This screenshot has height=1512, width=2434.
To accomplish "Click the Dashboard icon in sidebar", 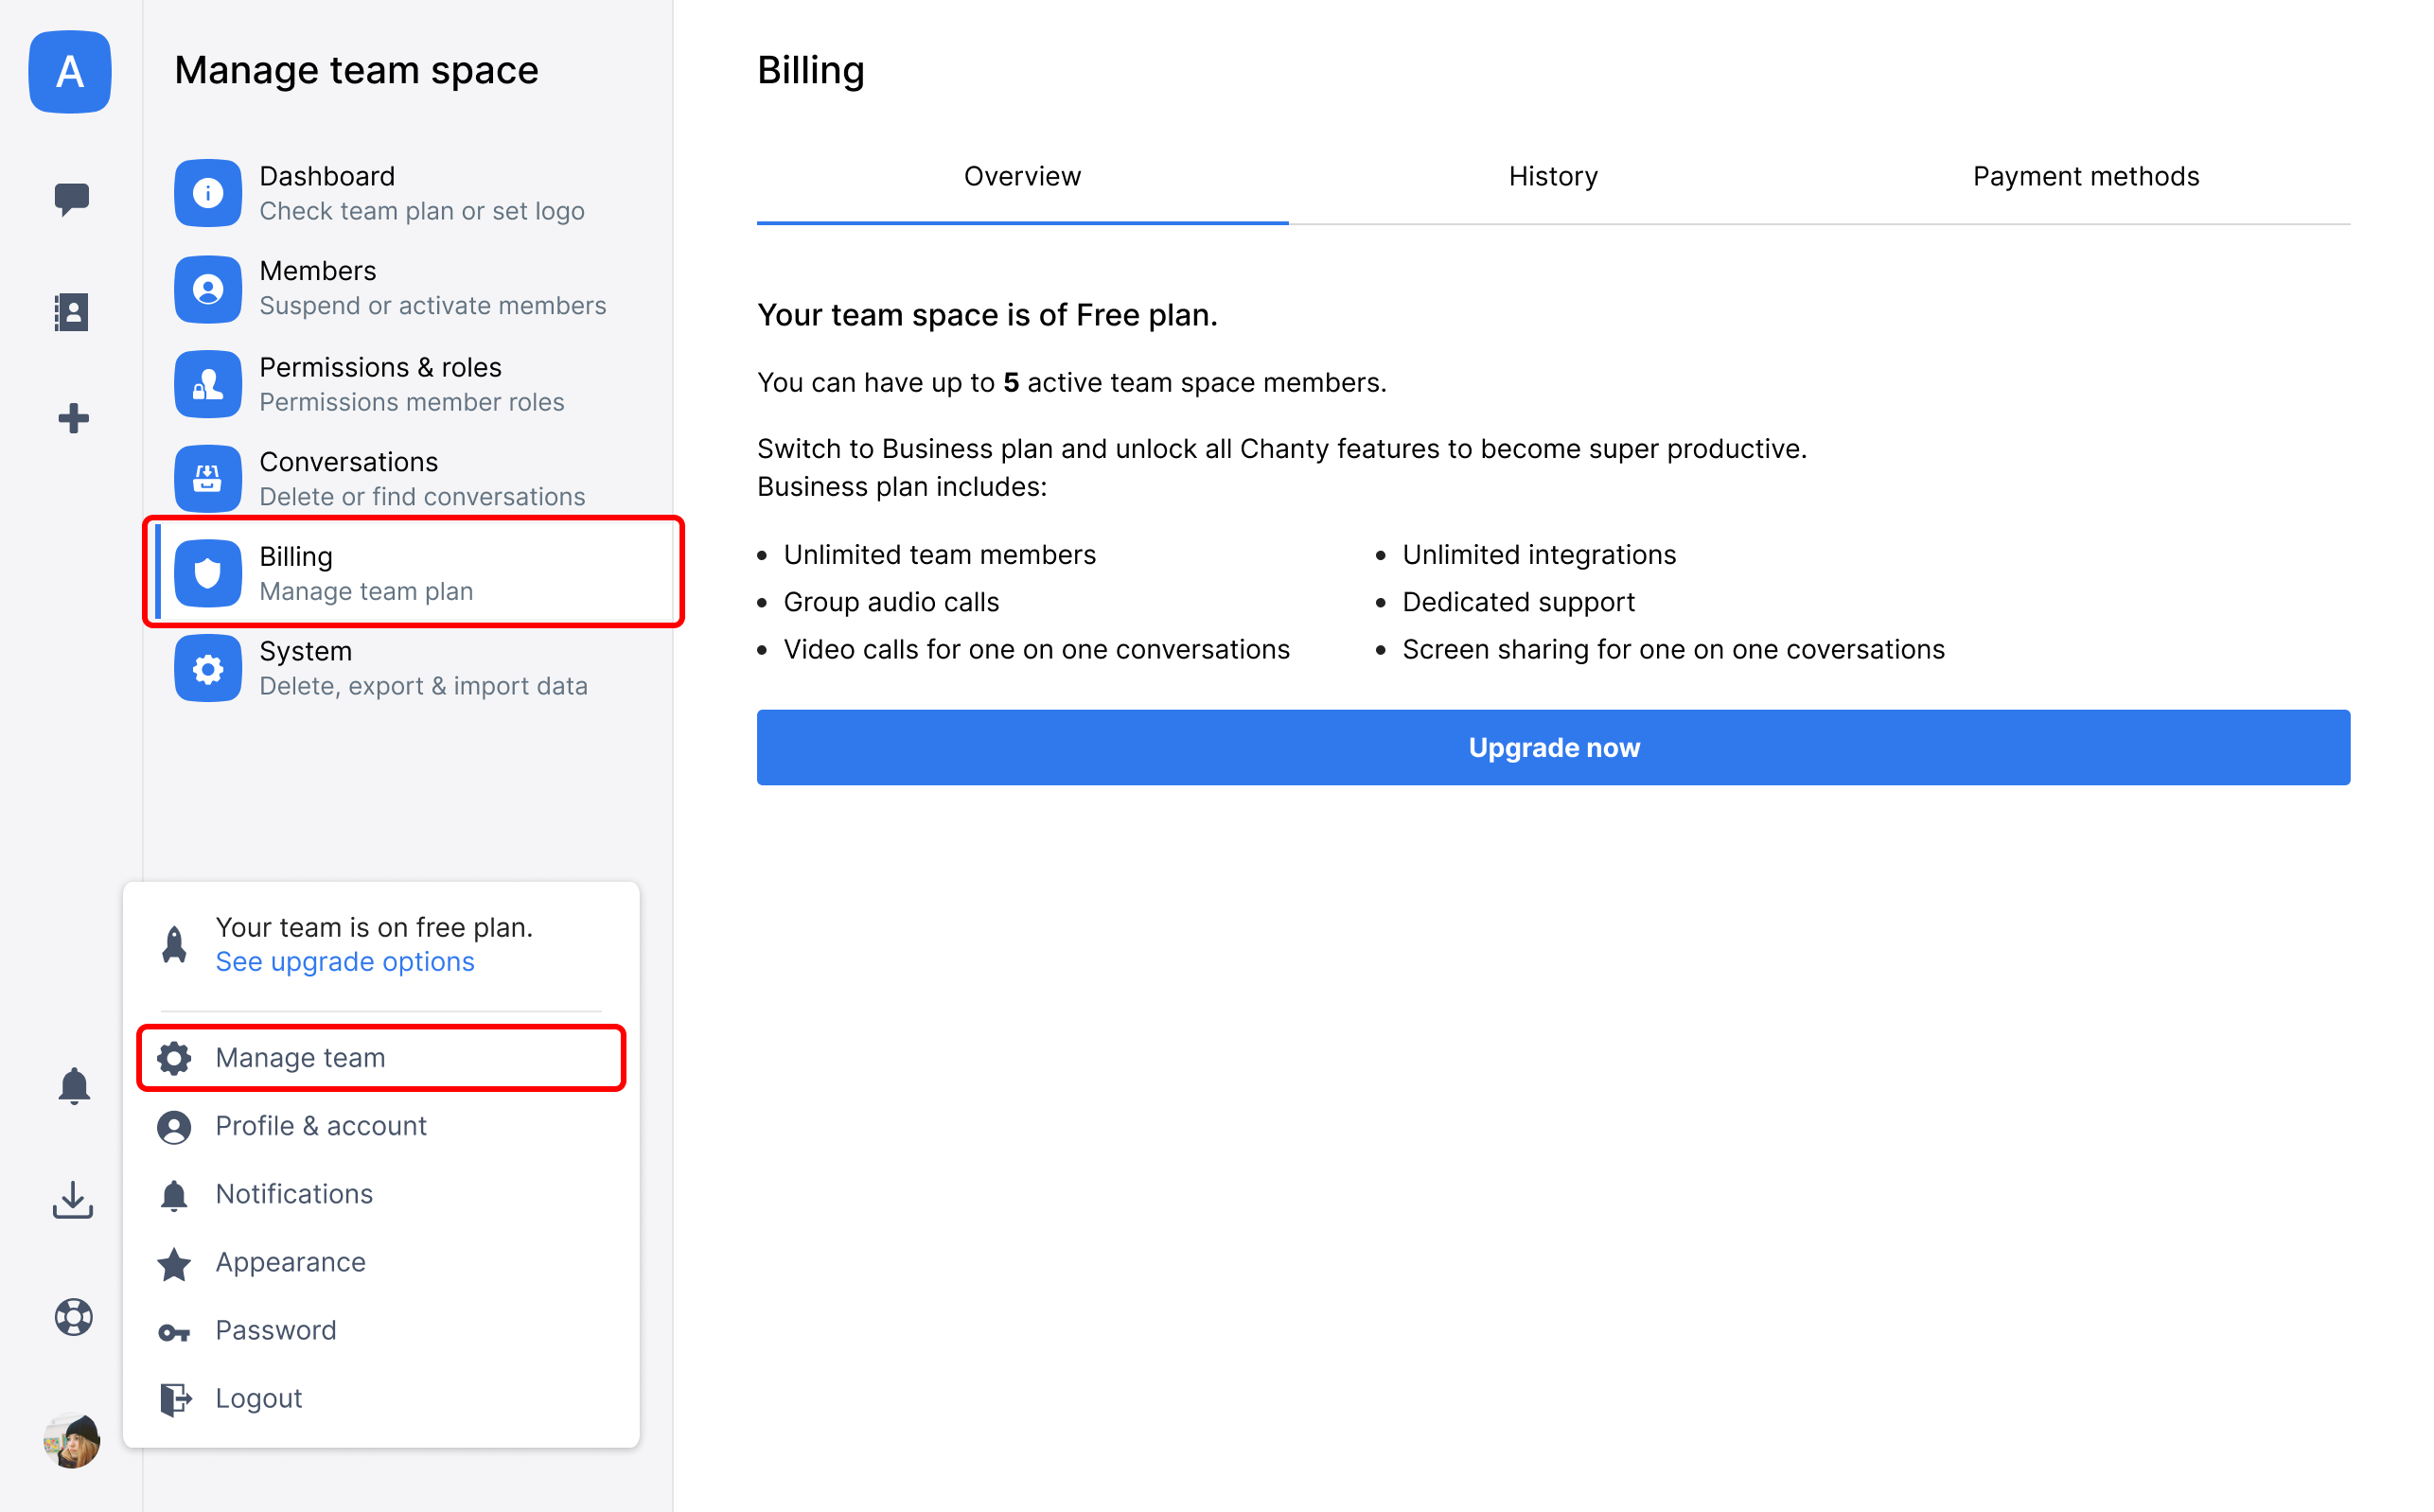I will 205,193.
